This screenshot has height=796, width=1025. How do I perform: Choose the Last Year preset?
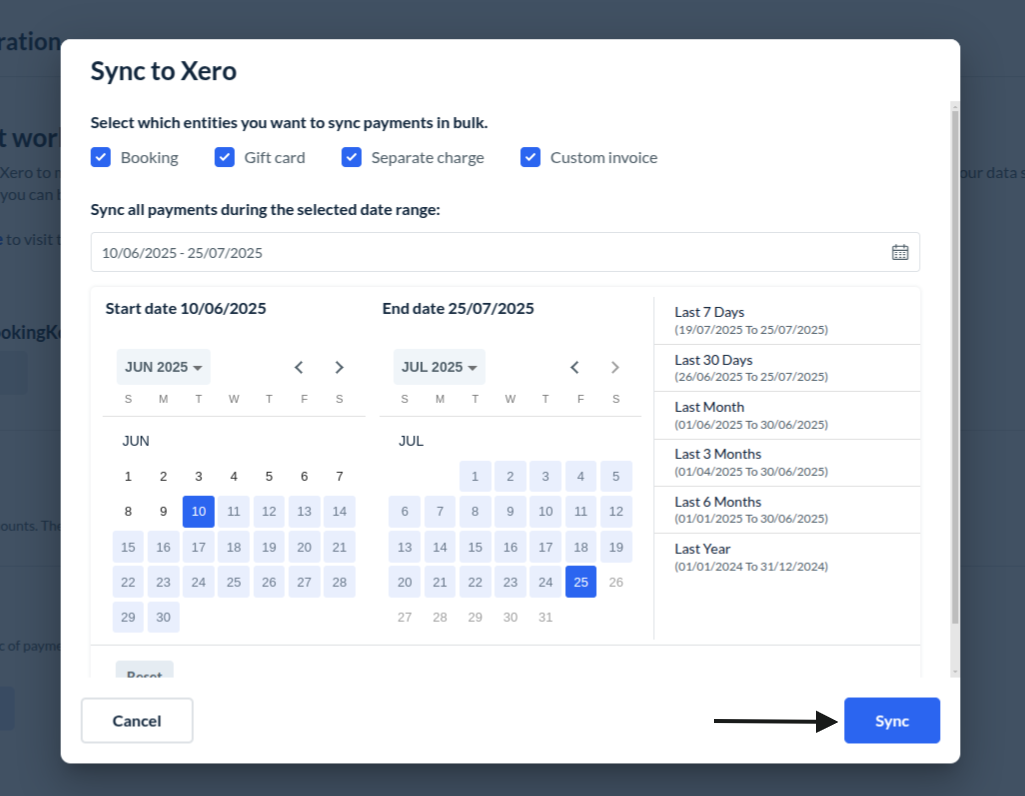click(x=787, y=557)
